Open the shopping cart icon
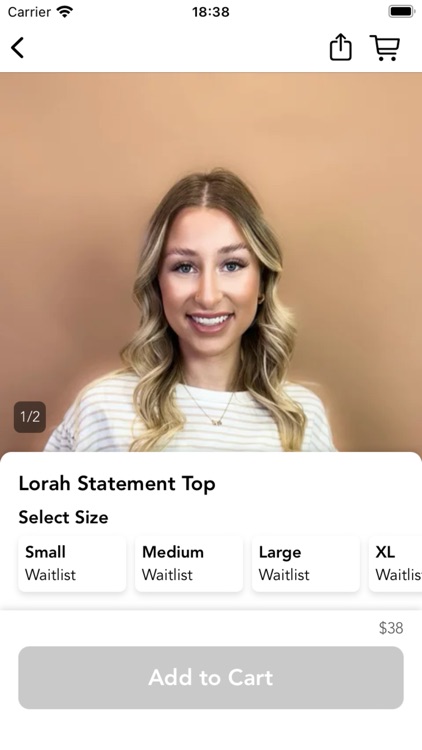The width and height of the screenshot is (422, 750). click(x=385, y=48)
